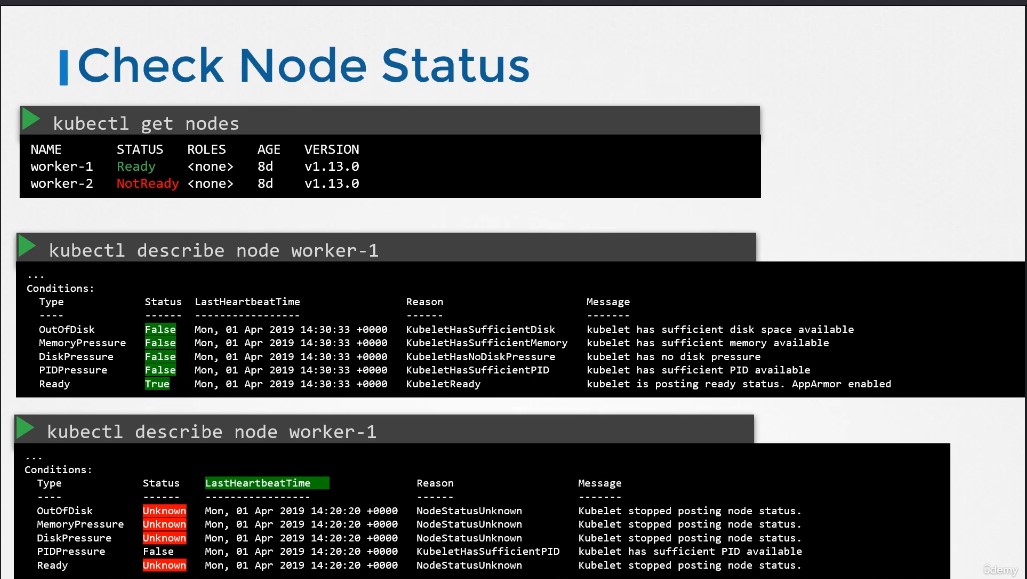Click the green Ready status of worker-1
The height and width of the screenshot is (579, 1027).
point(136,166)
